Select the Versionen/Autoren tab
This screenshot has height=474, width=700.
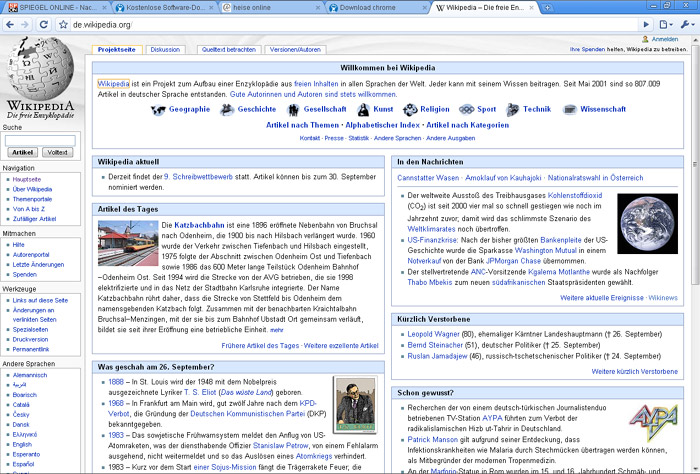(295, 50)
